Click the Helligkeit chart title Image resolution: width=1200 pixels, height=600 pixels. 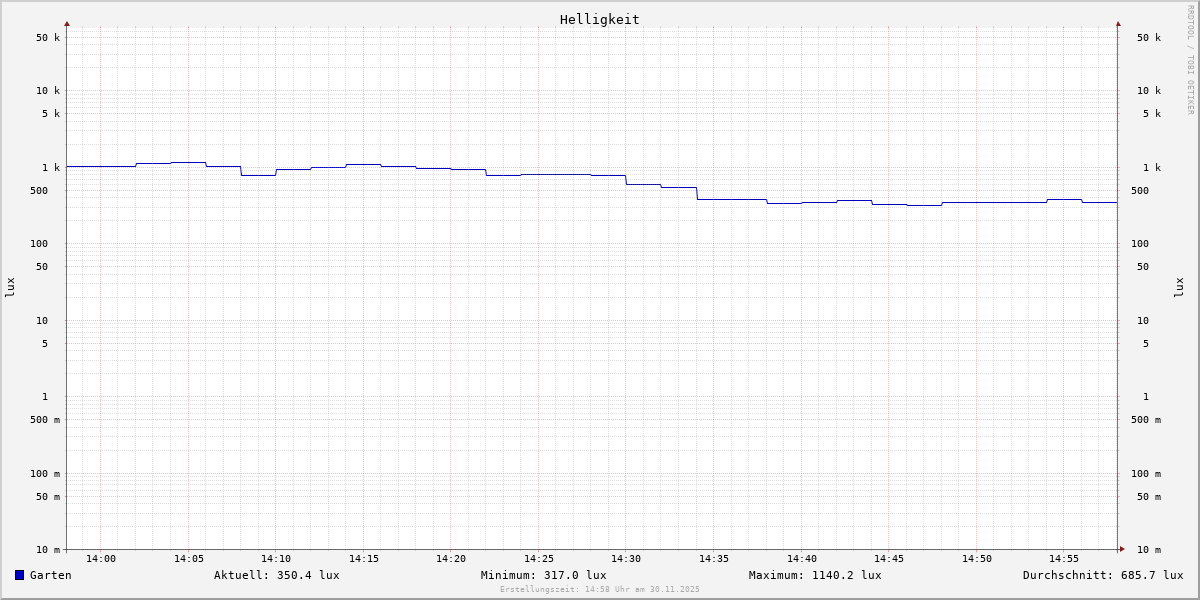(x=599, y=19)
